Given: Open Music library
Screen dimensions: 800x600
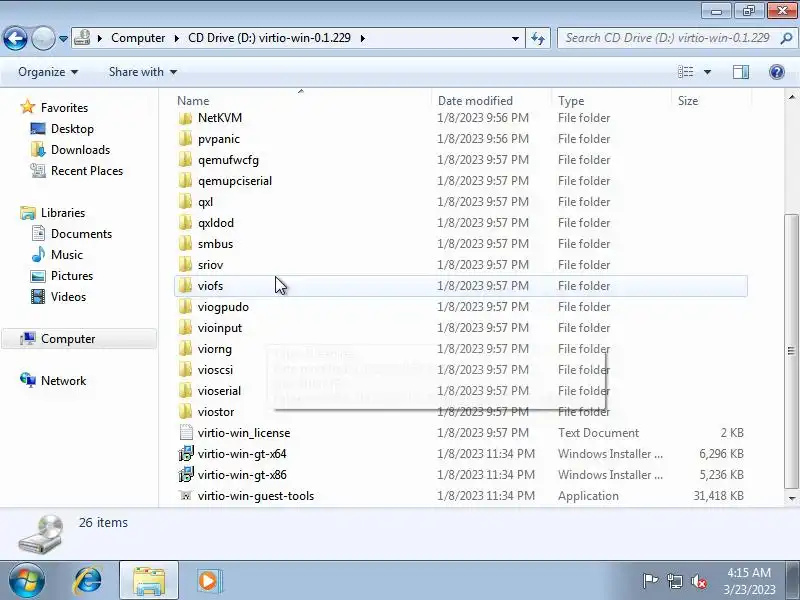Looking at the screenshot, I should [x=66, y=254].
